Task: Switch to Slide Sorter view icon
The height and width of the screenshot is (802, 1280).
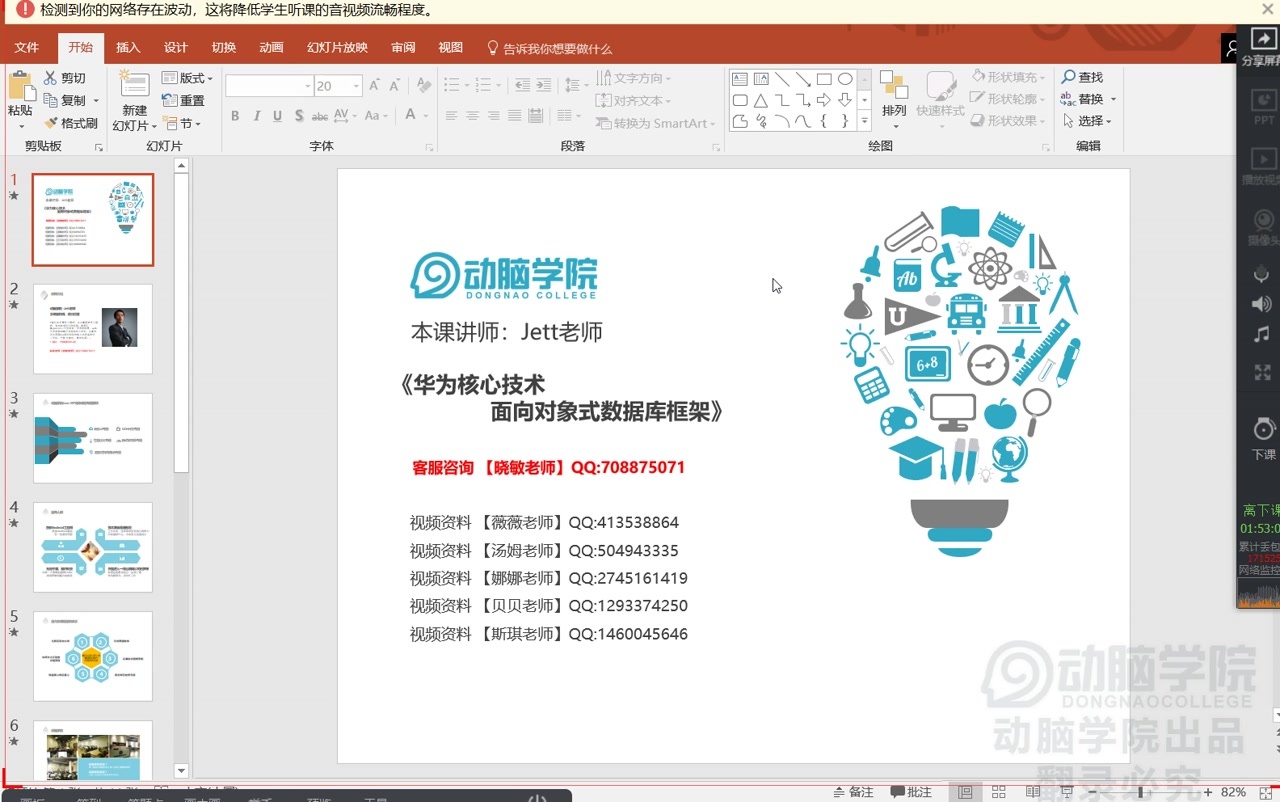Action: click(x=999, y=792)
